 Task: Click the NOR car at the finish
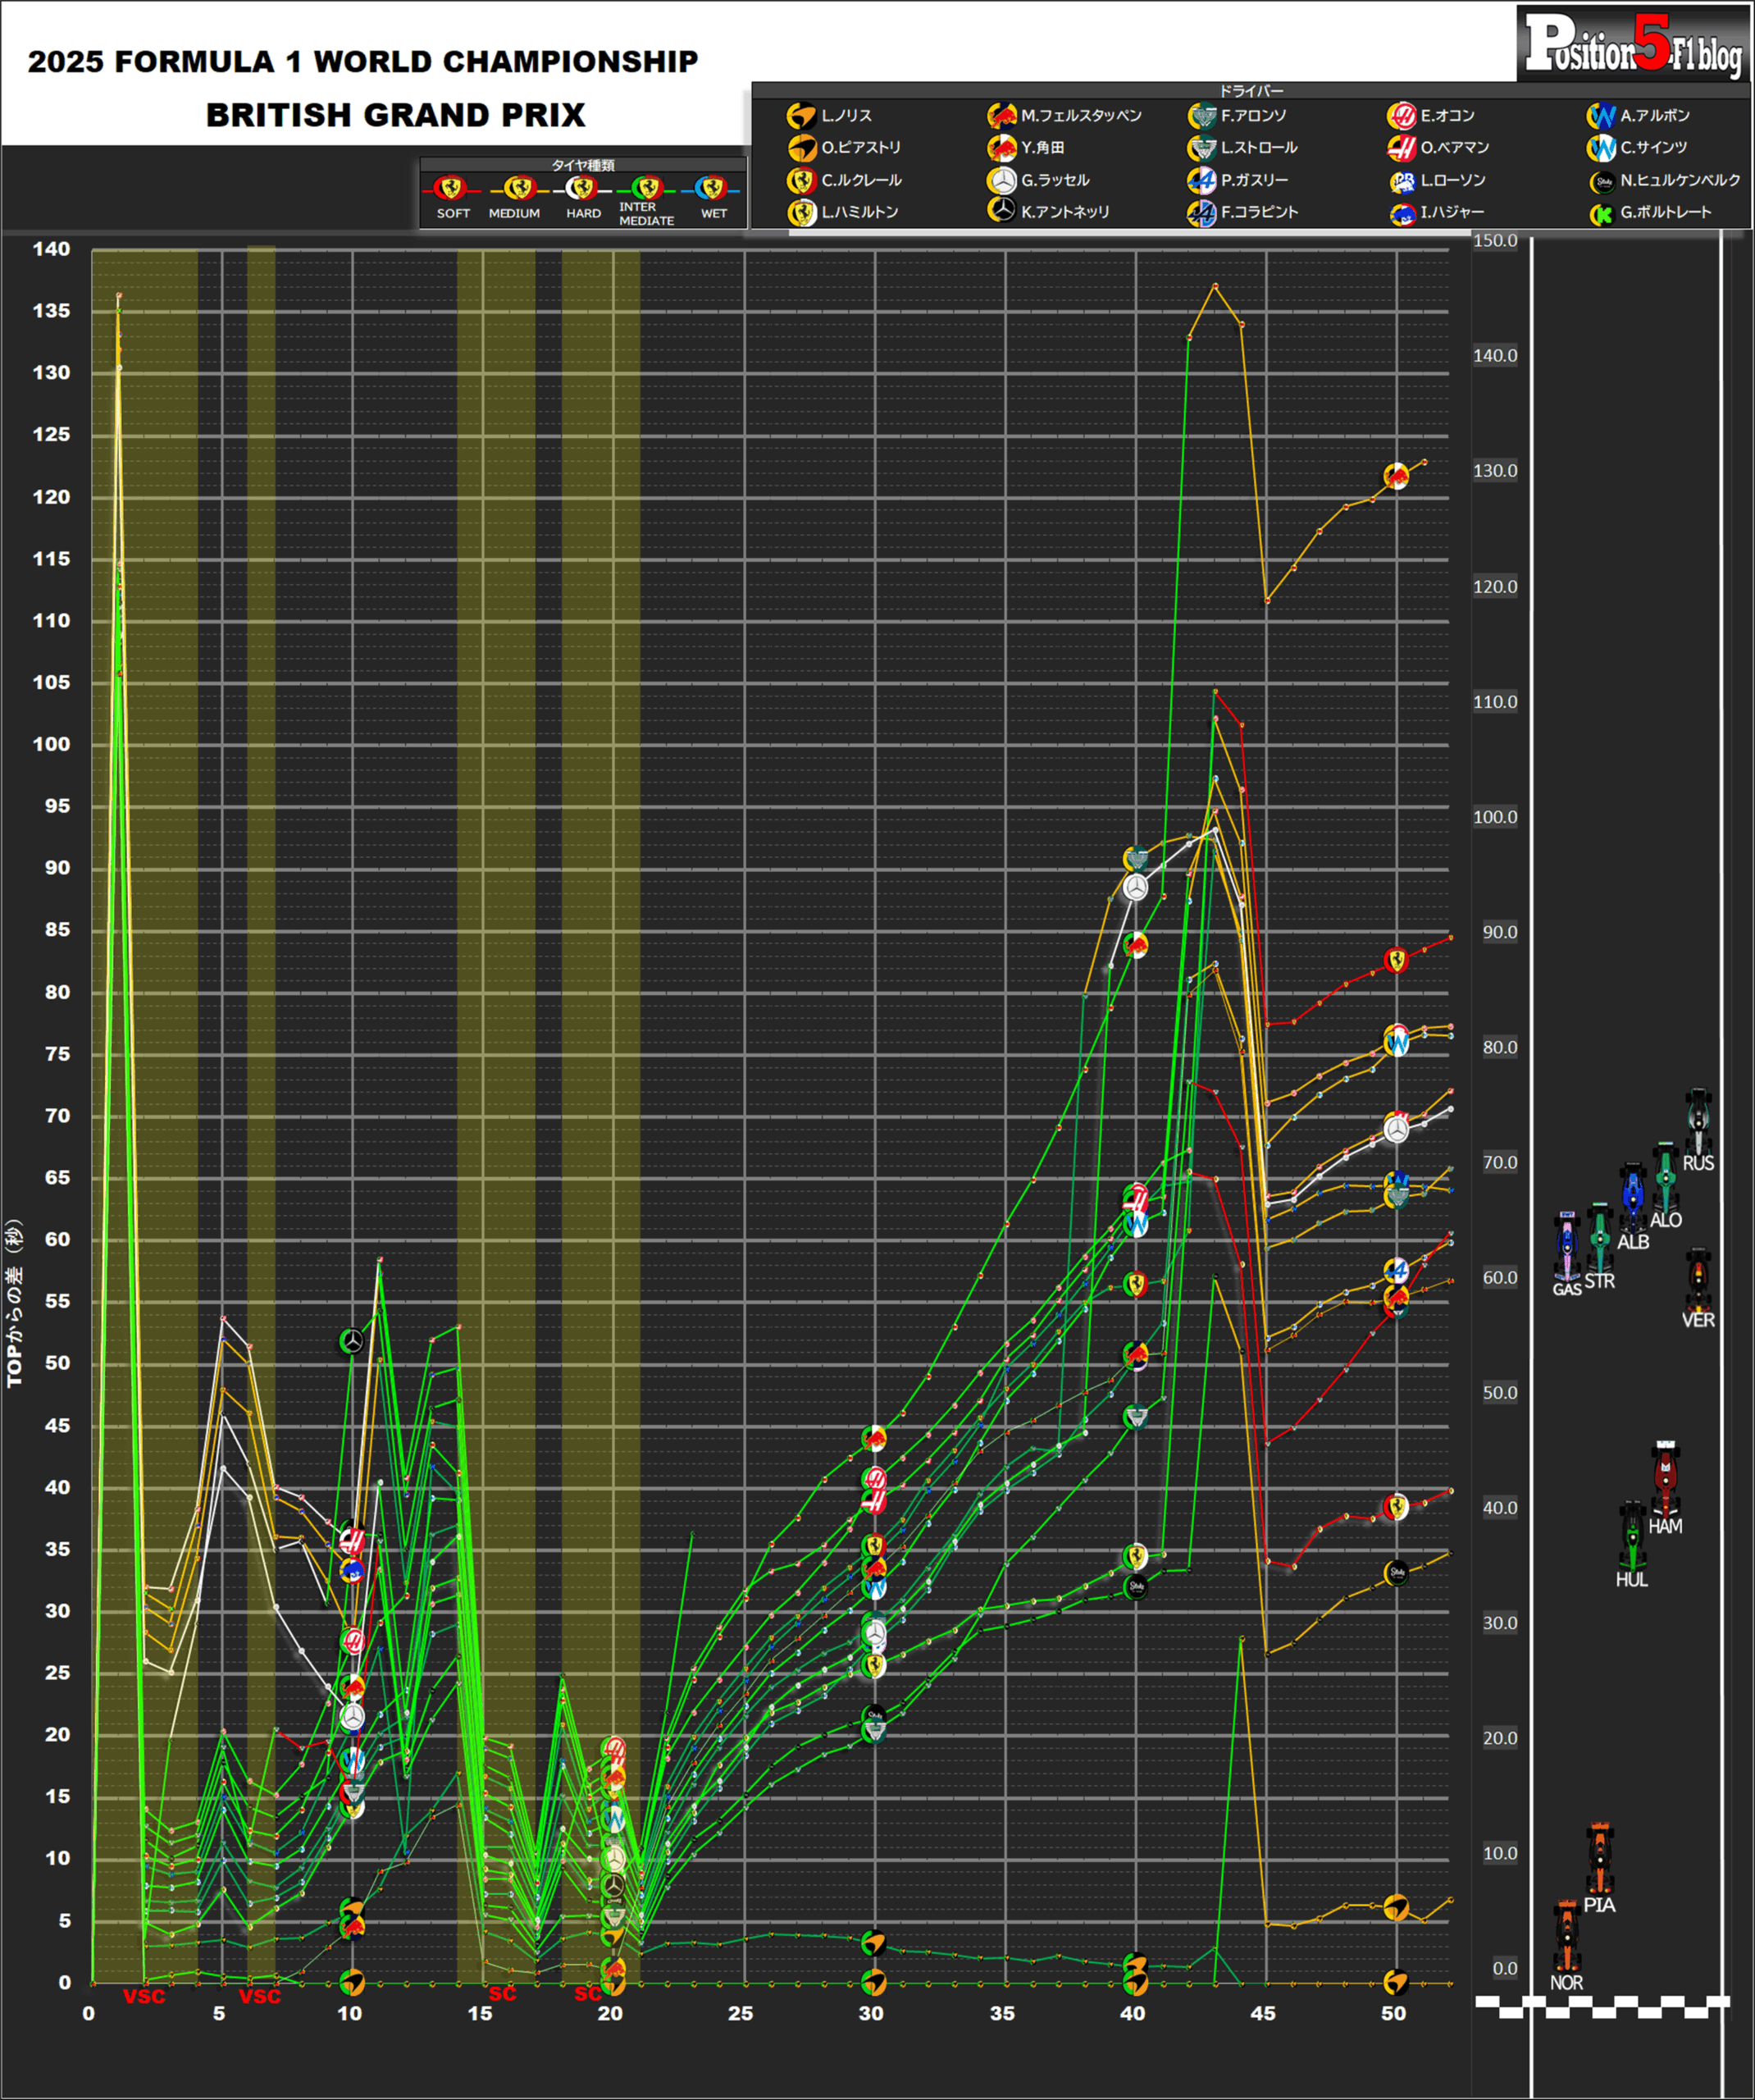(x=1566, y=1937)
